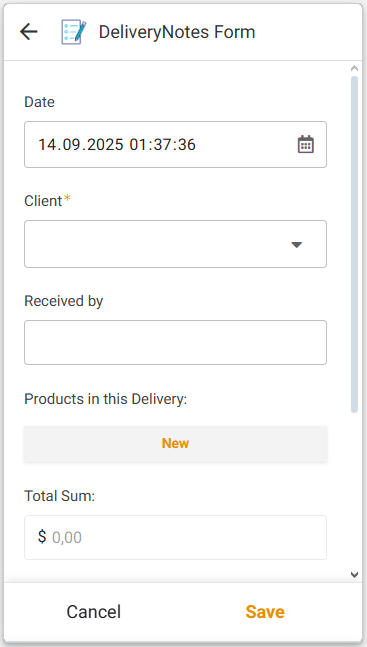This screenshot has height=647, width=367.
Task: Click the DeliveryNotes Form title
Action: (177, 32)
